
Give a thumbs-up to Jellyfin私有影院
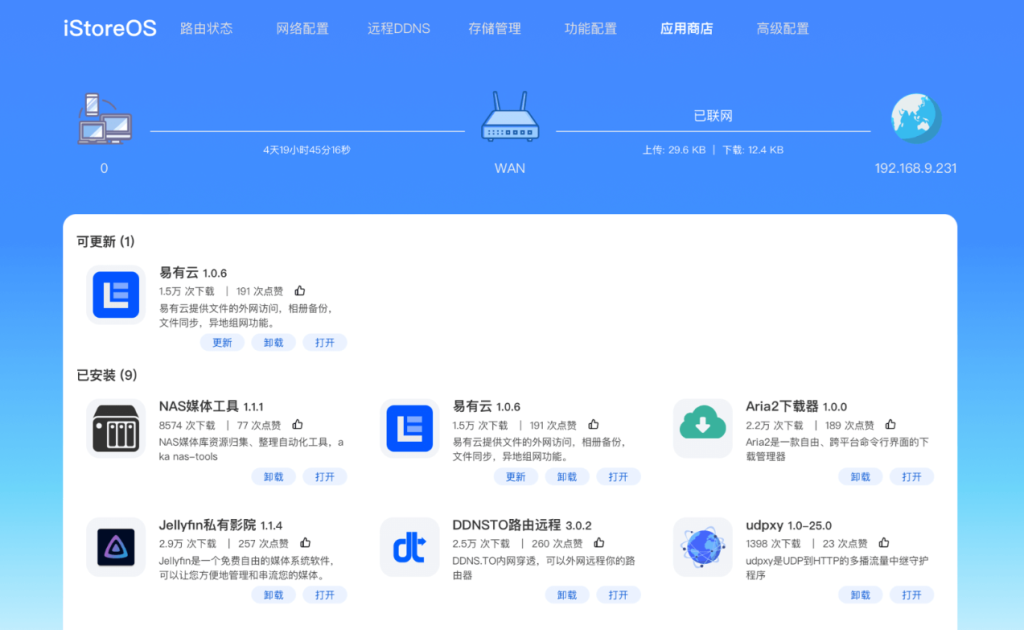[303, 543]
